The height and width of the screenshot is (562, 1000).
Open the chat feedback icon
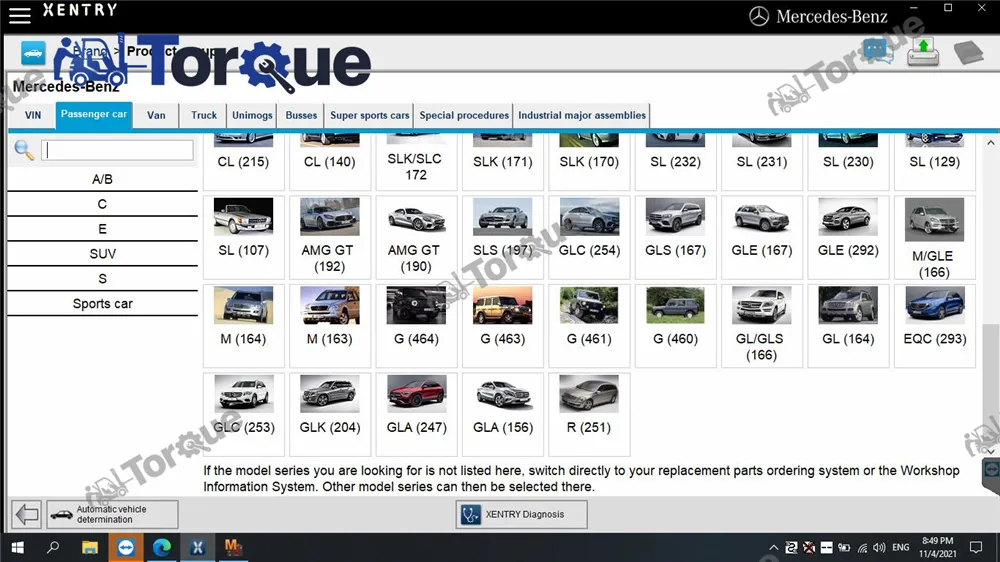(x=878, y=51)
